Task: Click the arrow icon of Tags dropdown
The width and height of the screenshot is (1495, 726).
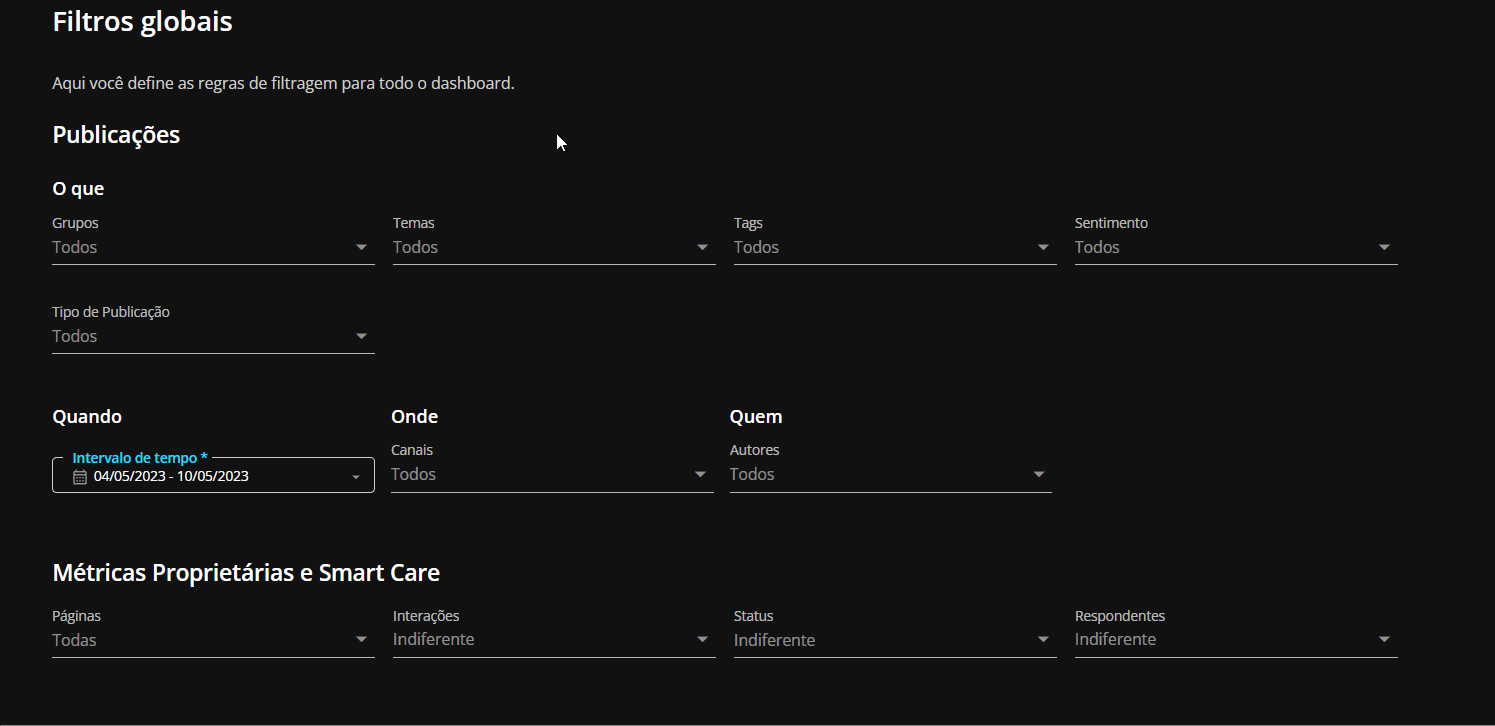Action: tap(1043, 248)
